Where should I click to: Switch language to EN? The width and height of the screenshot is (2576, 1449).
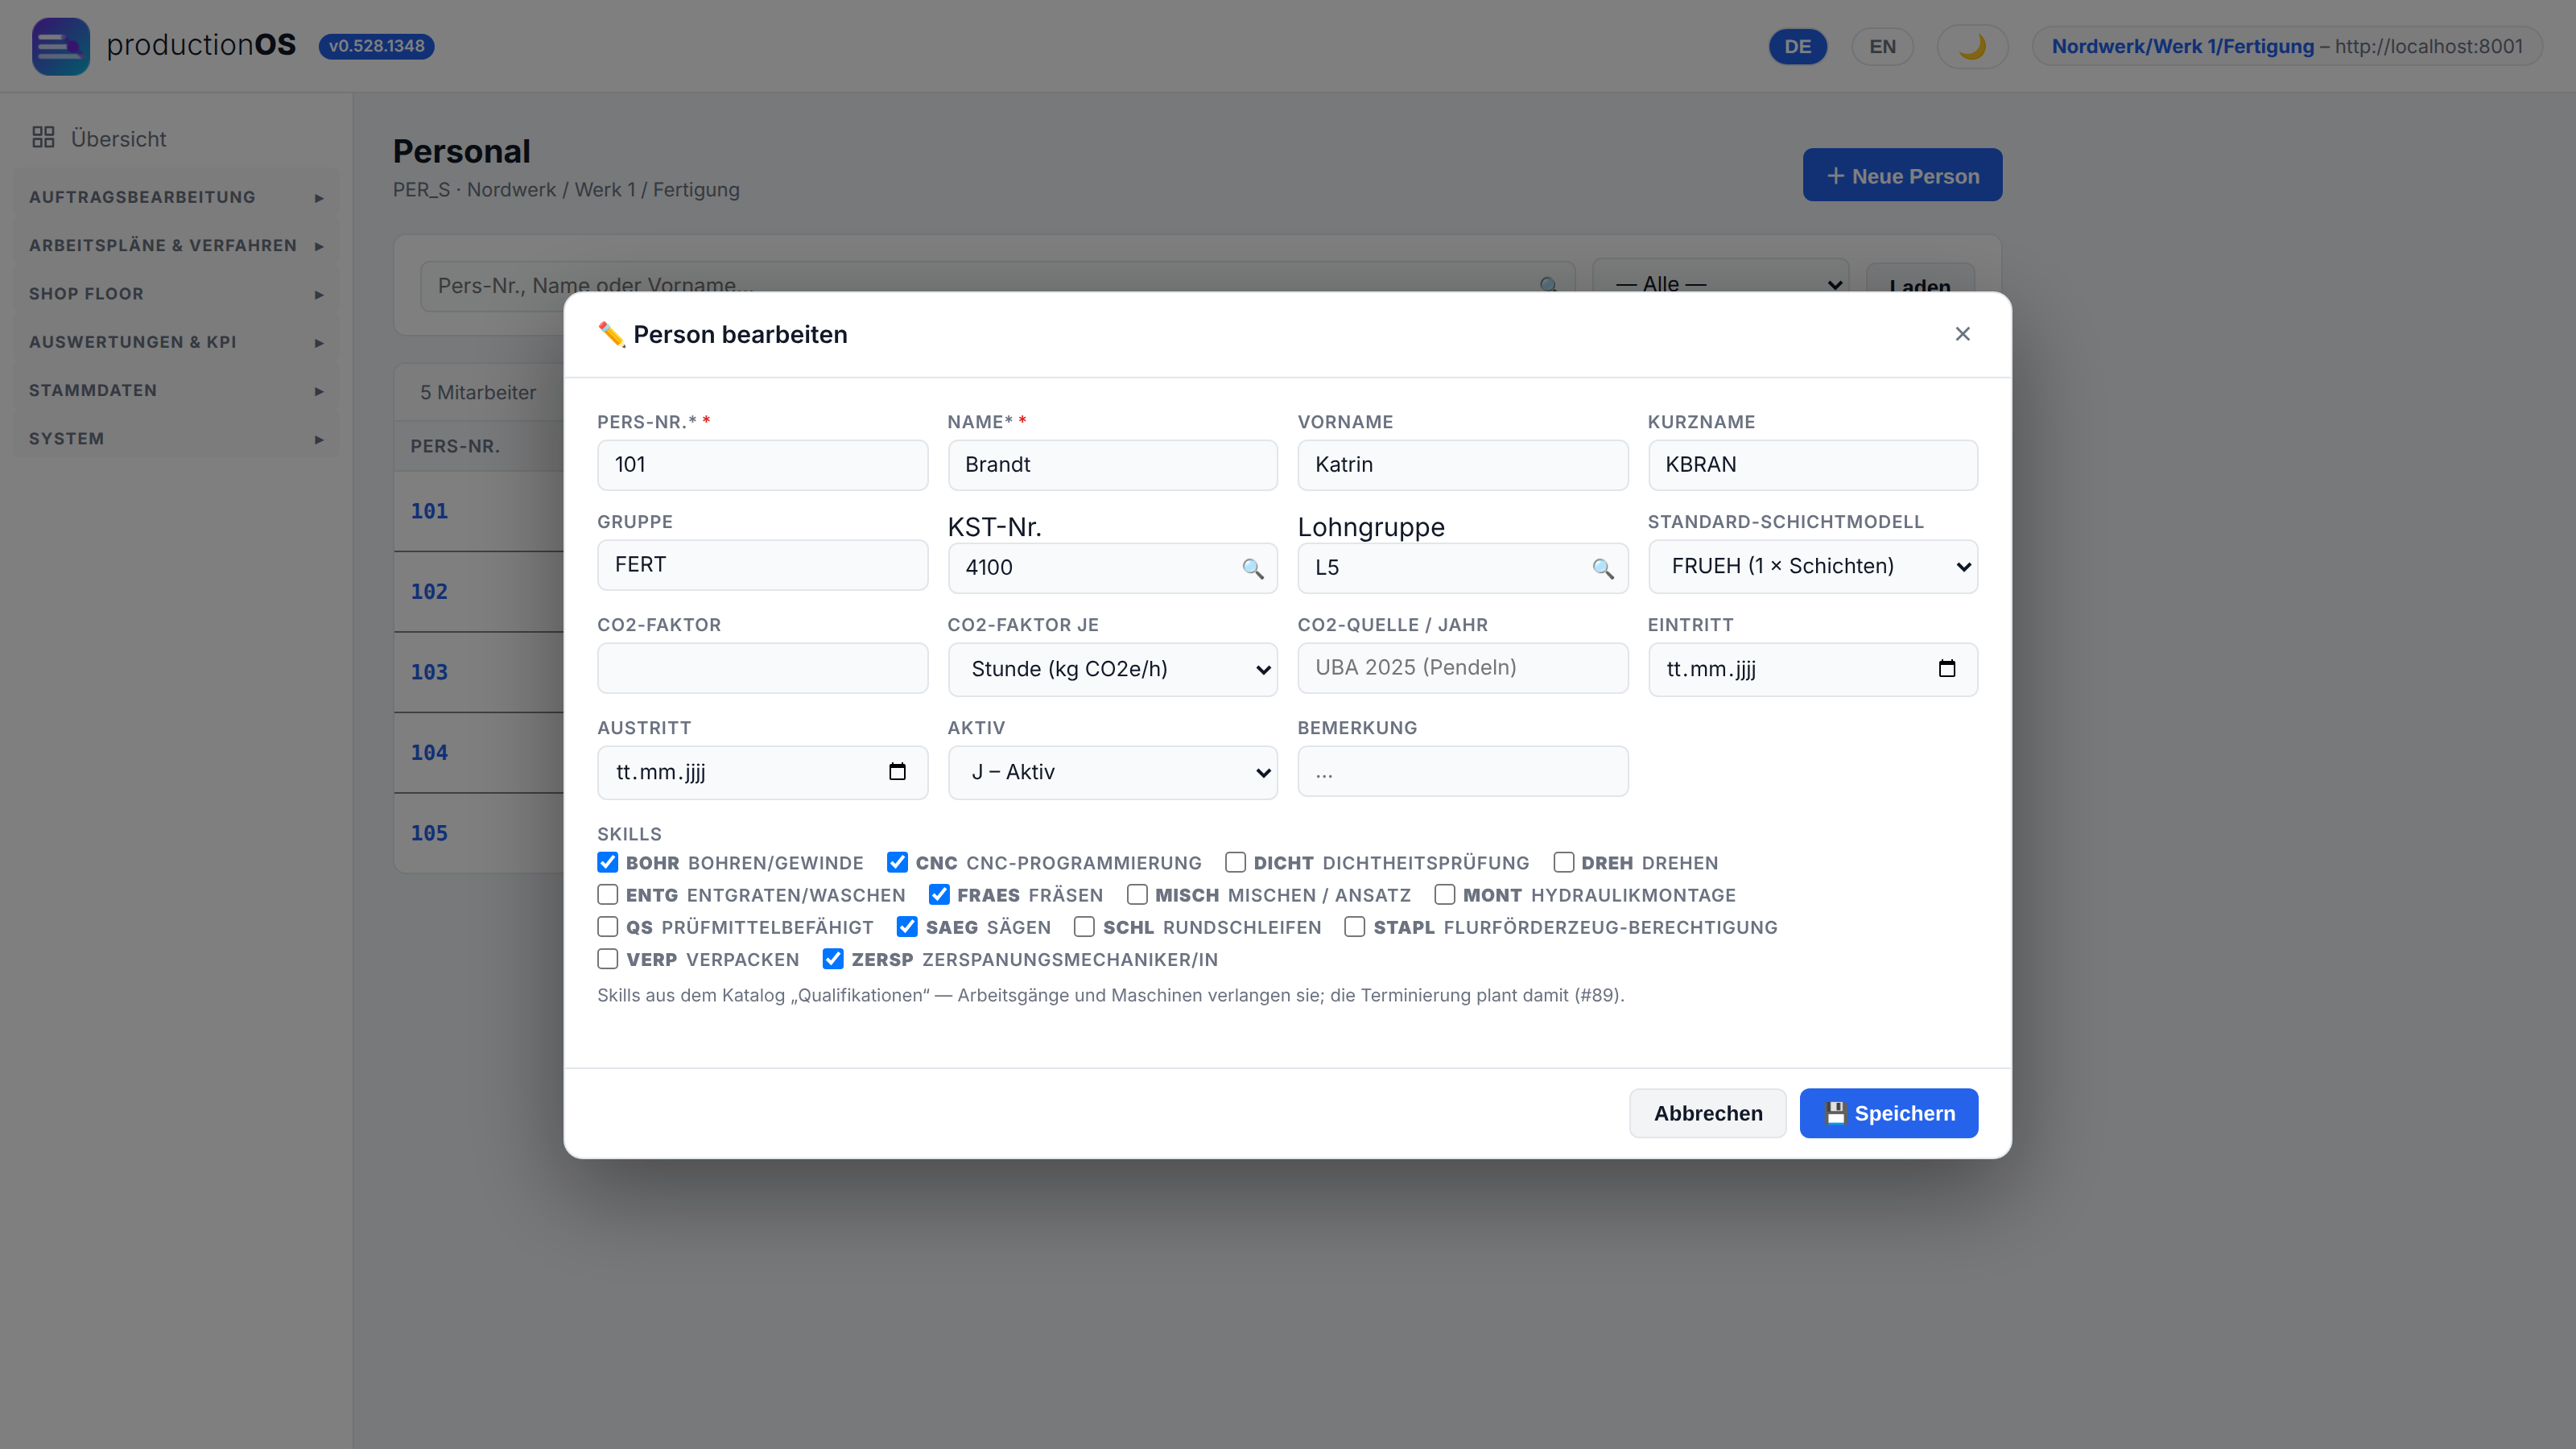(1882, 46)
